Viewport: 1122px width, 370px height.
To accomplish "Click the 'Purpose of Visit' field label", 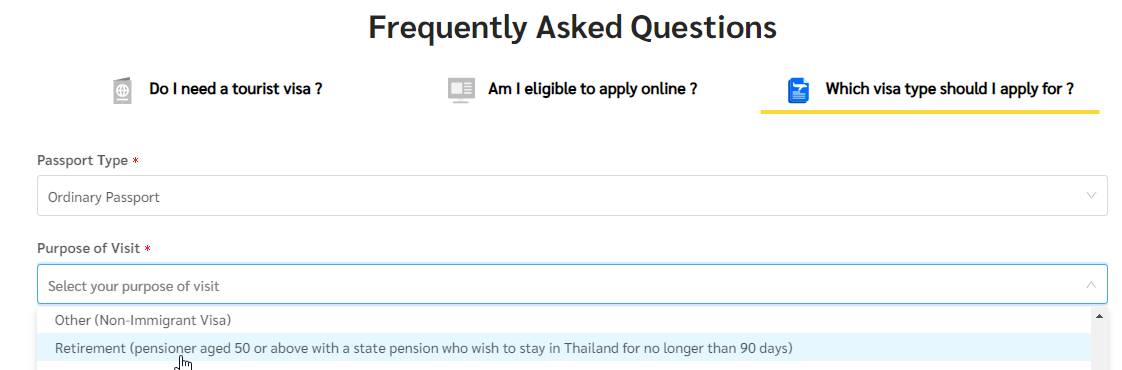I will [x=88, y=249].
